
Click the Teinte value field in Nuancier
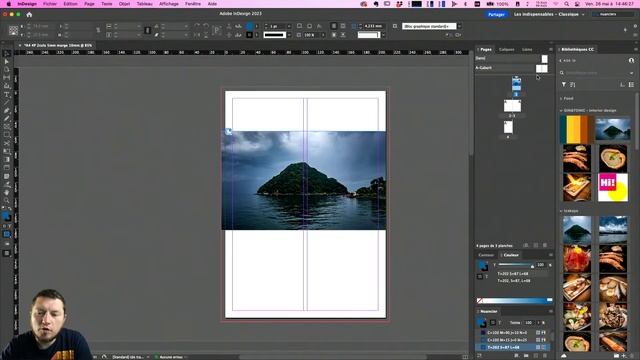tap(529, 322)
